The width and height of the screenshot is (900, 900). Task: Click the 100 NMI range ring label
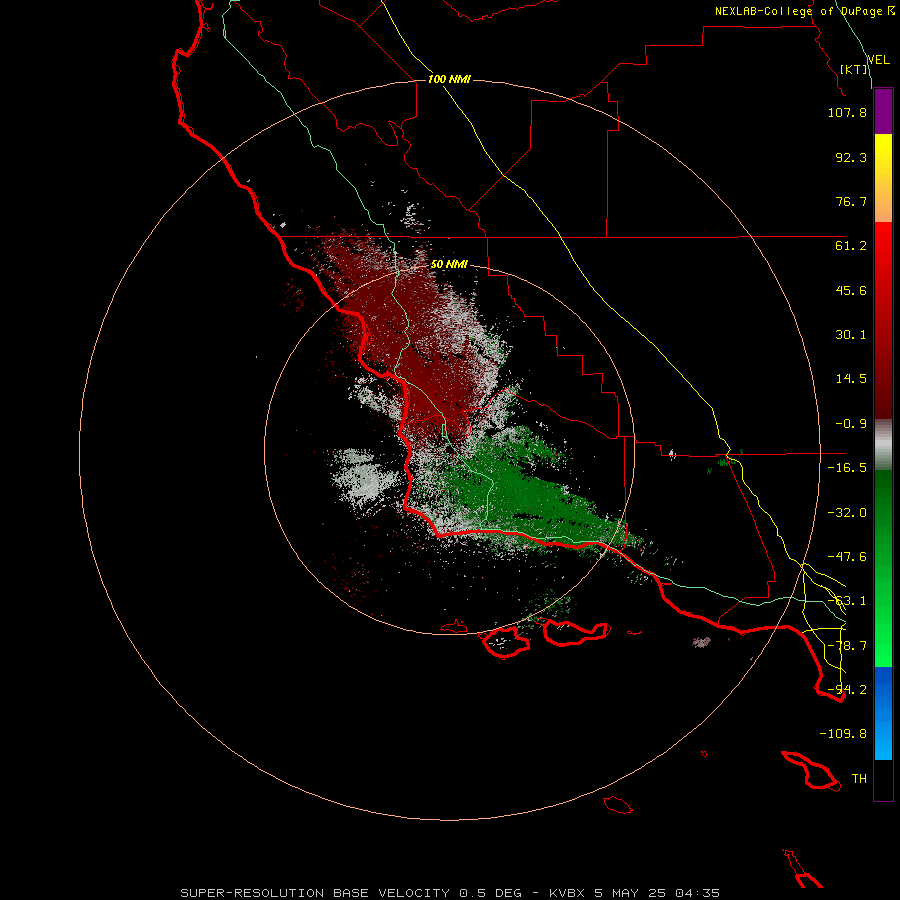click(x=449, y=79)
